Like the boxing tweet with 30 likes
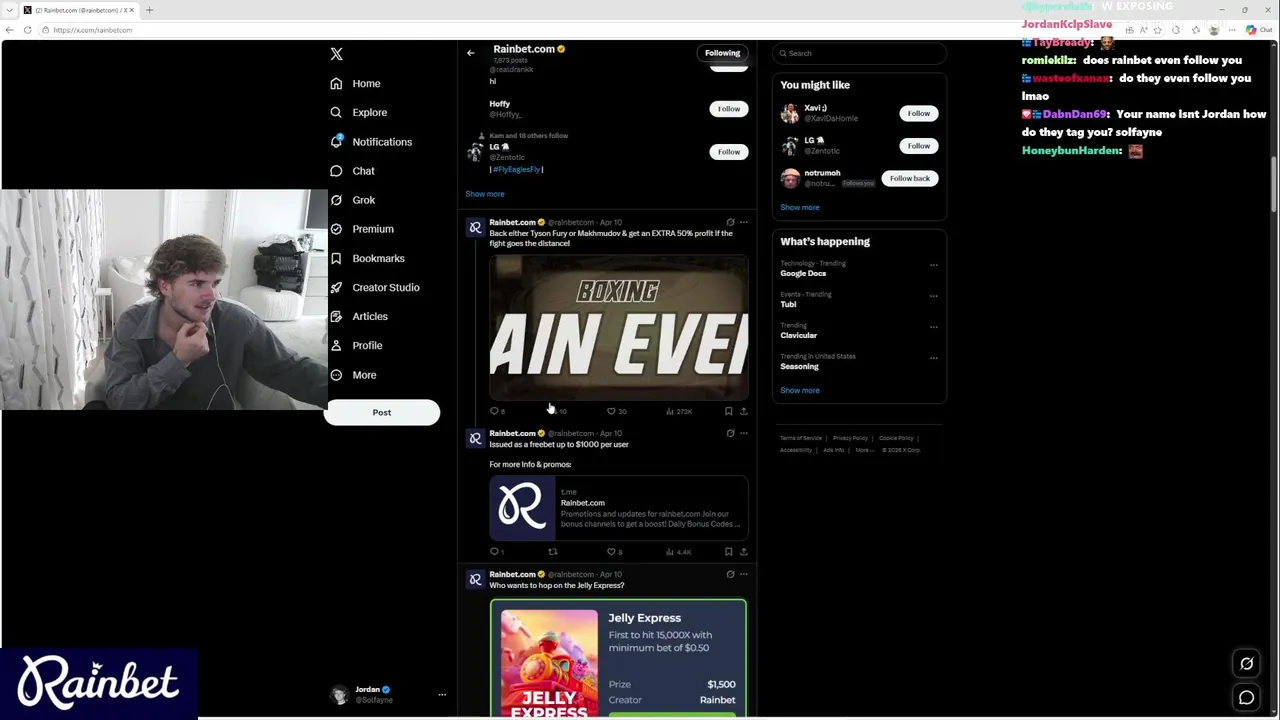 coord(611,411)
